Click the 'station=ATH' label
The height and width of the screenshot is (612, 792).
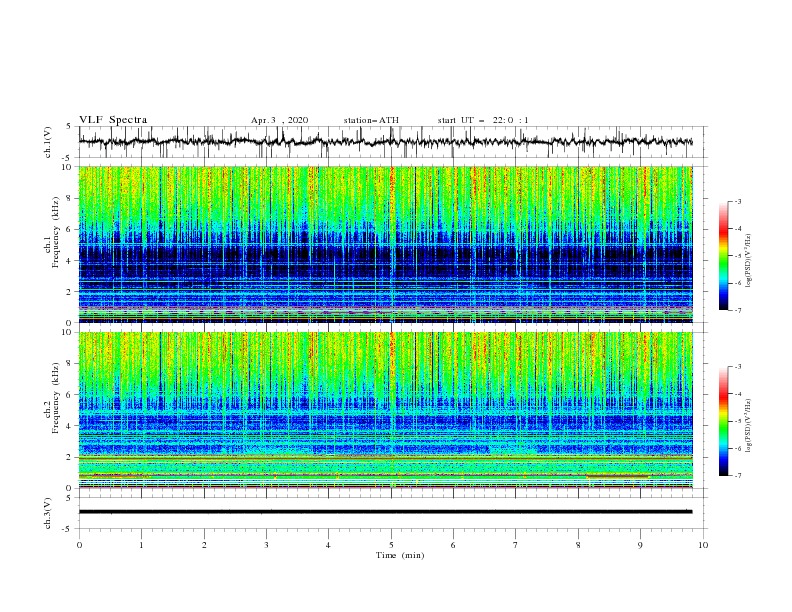[x=371, y=120]
